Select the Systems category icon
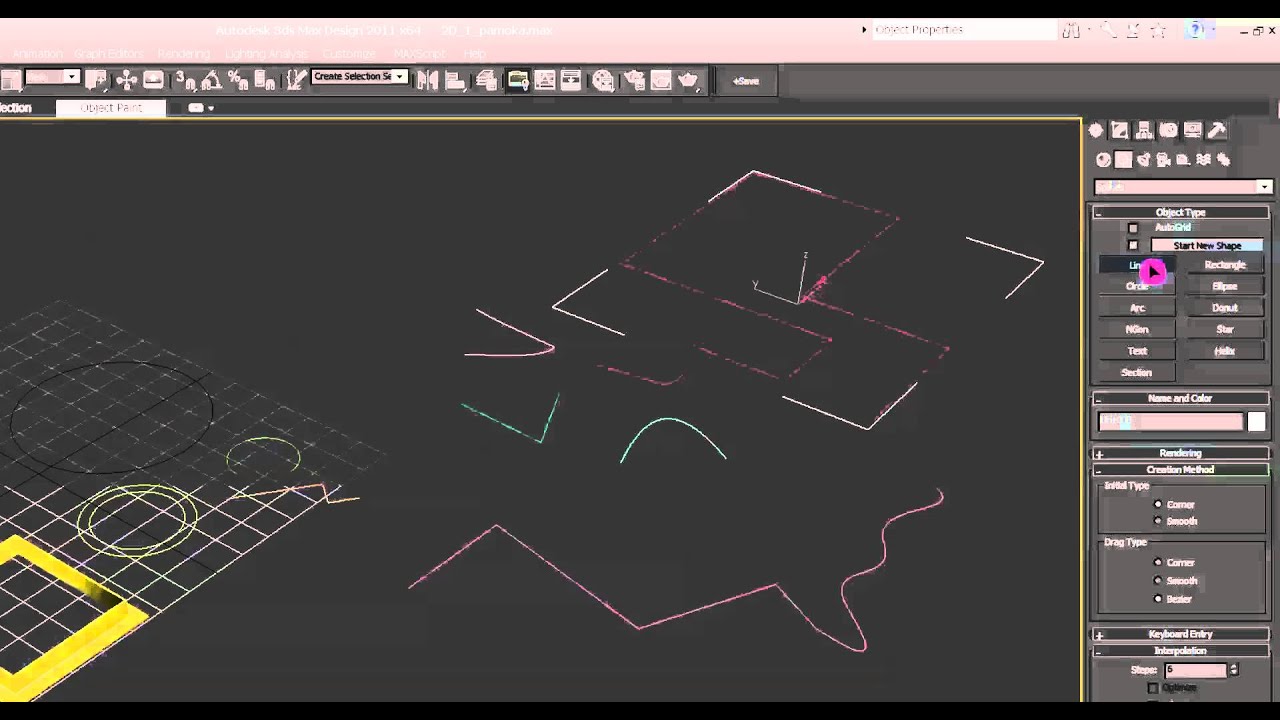 (x=1223, y=160)
